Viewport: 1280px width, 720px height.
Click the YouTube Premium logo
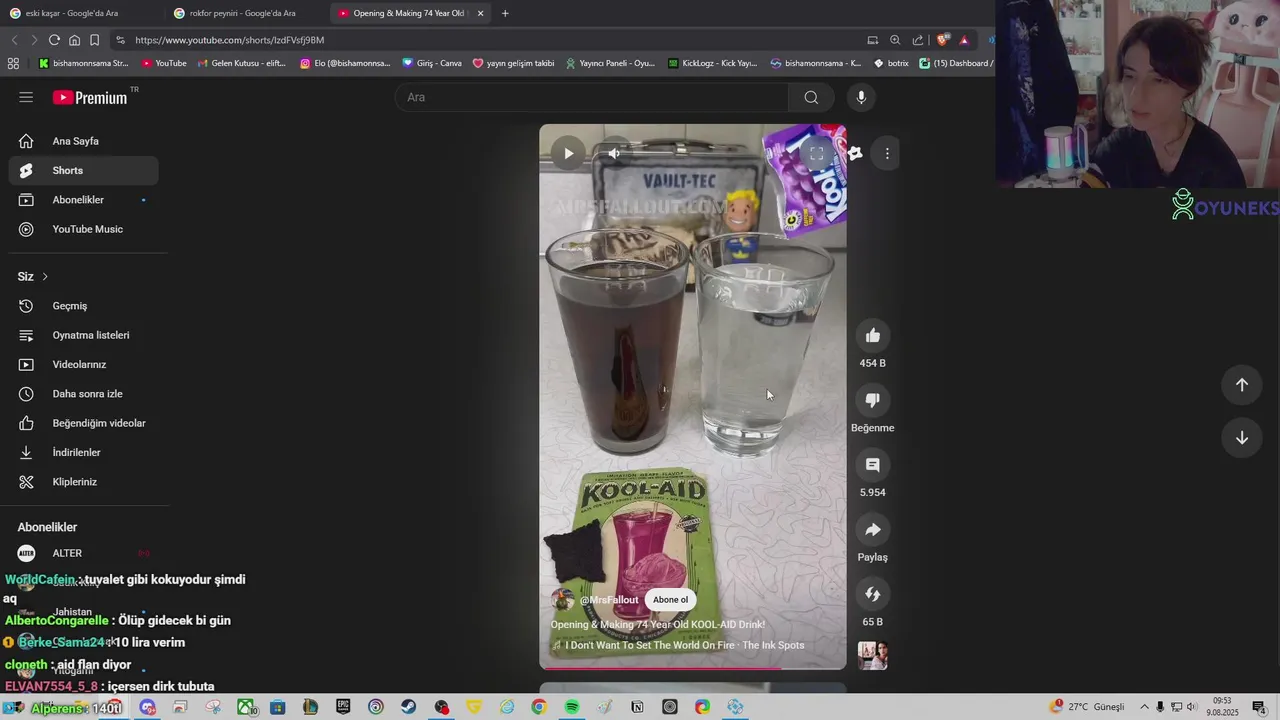pyautogui.click(x=90, y=97)
